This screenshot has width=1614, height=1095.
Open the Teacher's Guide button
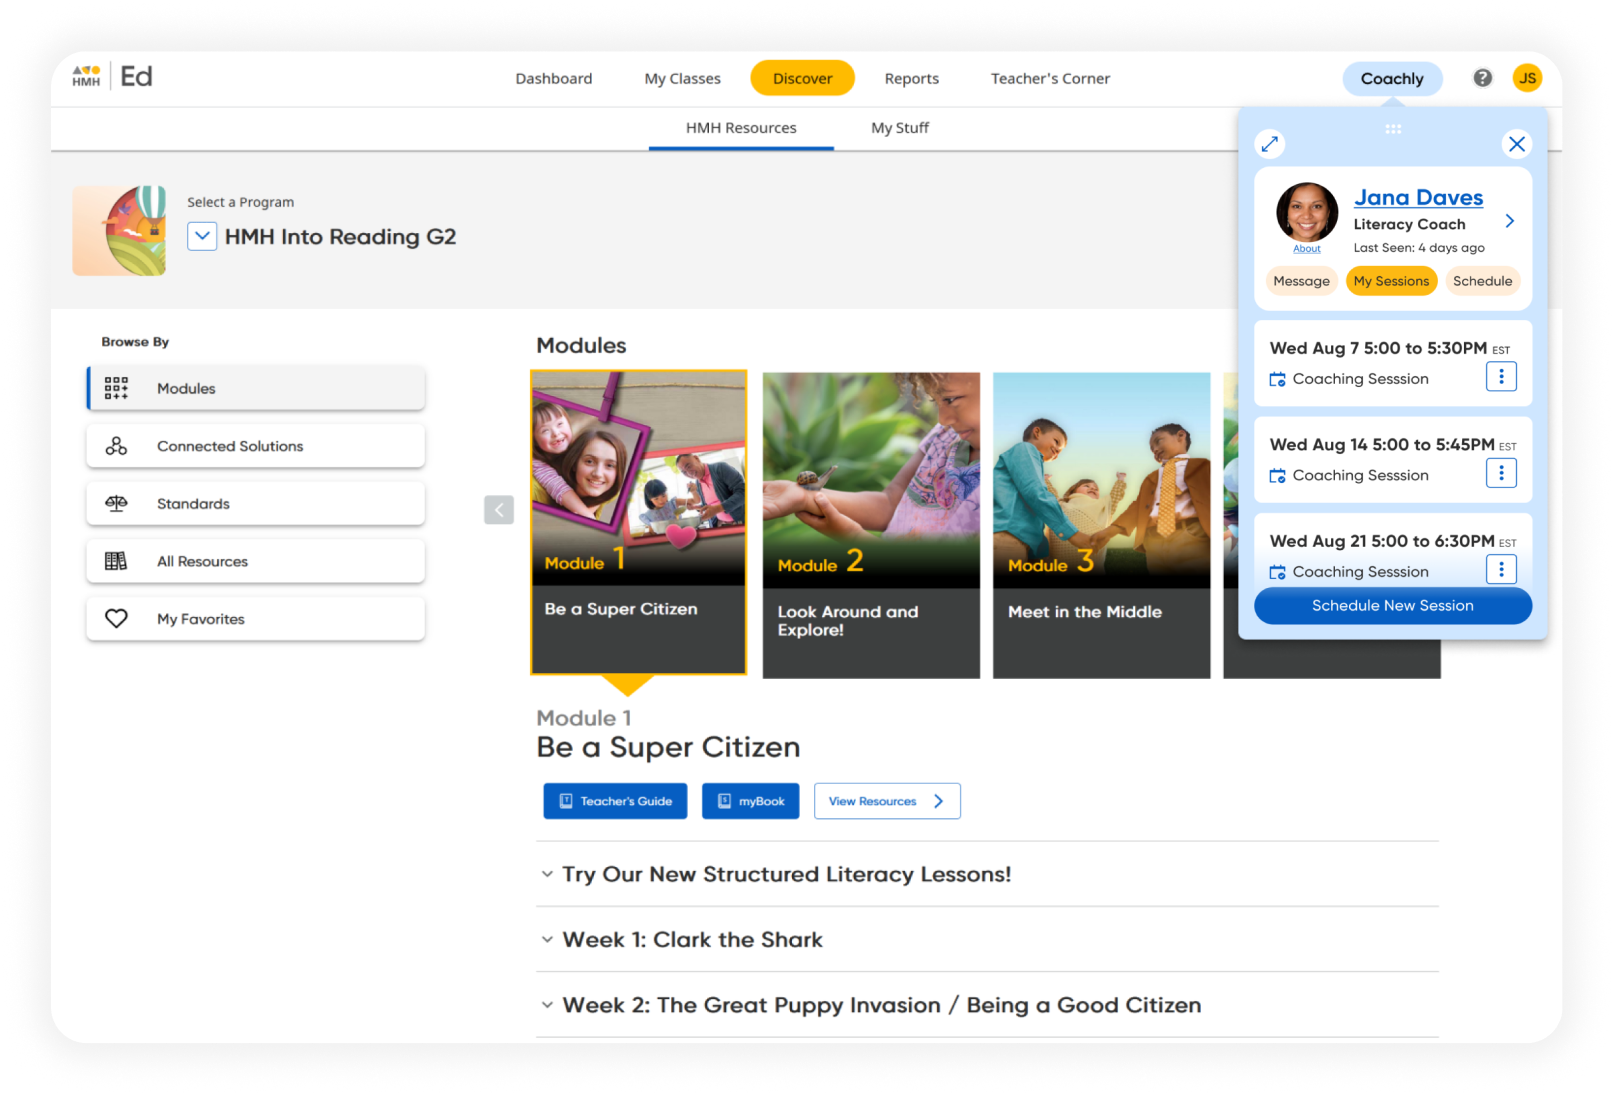click(x=615, y=801)
